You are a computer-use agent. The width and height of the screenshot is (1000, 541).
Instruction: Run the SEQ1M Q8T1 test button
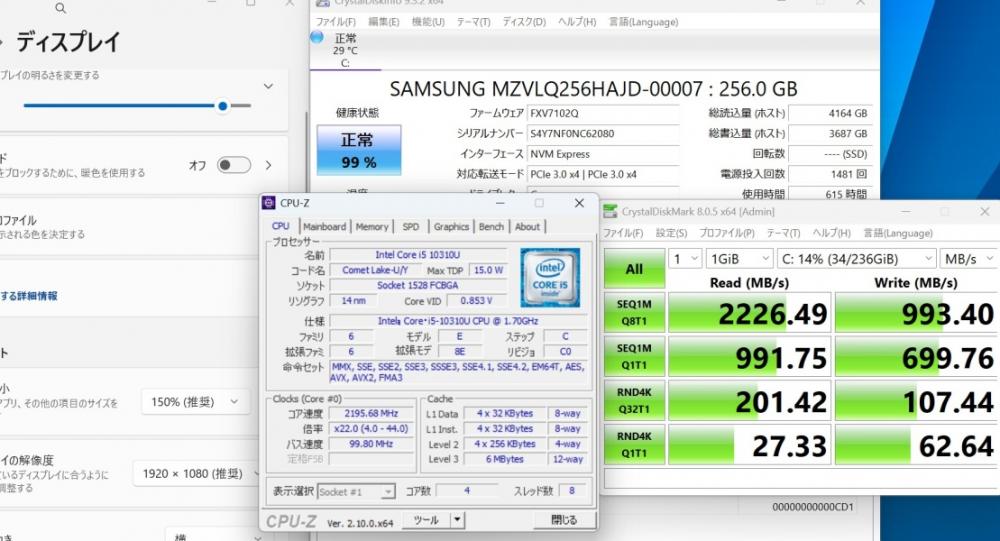click(x=634, y=313)
